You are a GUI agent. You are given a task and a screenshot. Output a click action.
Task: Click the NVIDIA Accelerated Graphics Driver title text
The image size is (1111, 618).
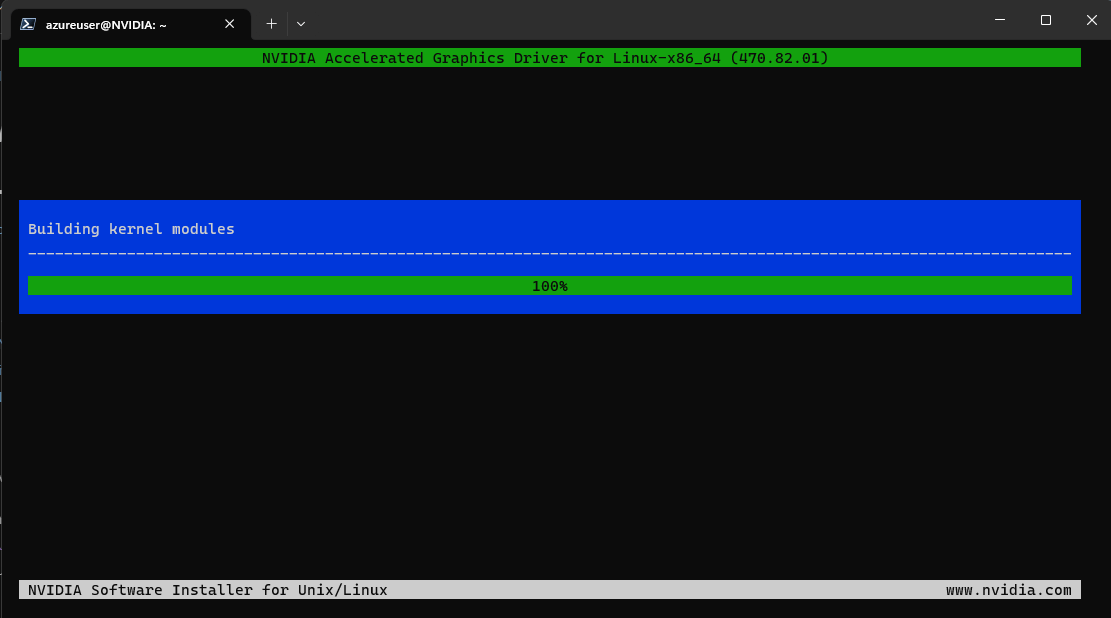click(x=545, y=58)
